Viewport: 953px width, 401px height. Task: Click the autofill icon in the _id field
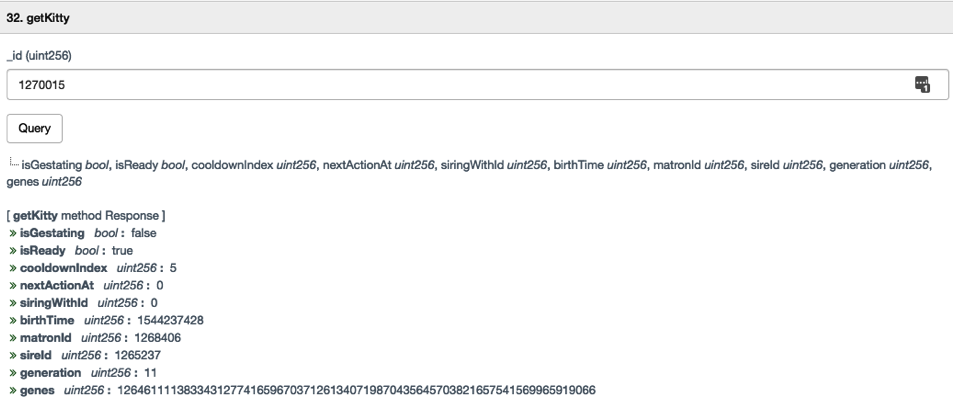[922, 85]
